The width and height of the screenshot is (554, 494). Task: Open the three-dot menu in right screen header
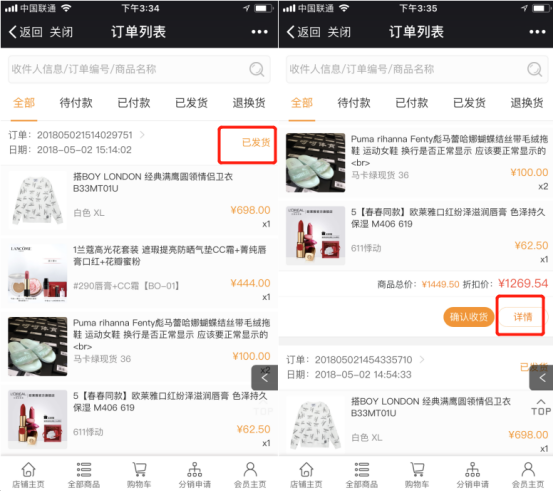pos(537,32)
